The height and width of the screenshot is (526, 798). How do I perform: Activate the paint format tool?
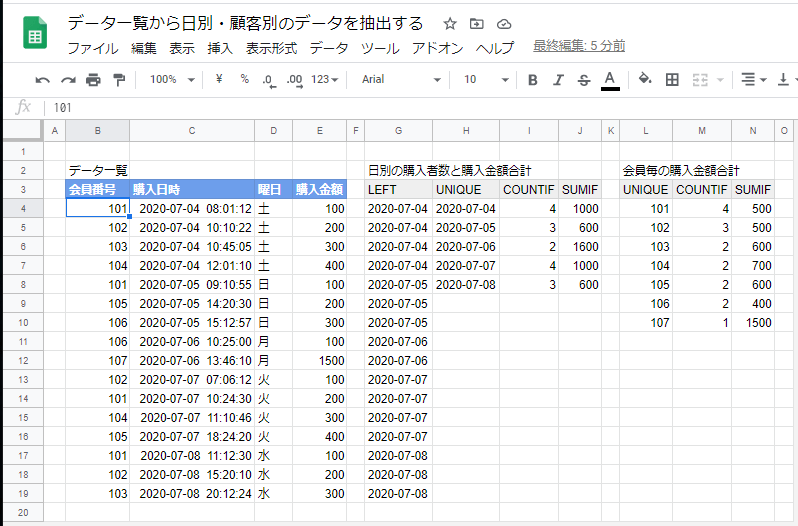119,80
